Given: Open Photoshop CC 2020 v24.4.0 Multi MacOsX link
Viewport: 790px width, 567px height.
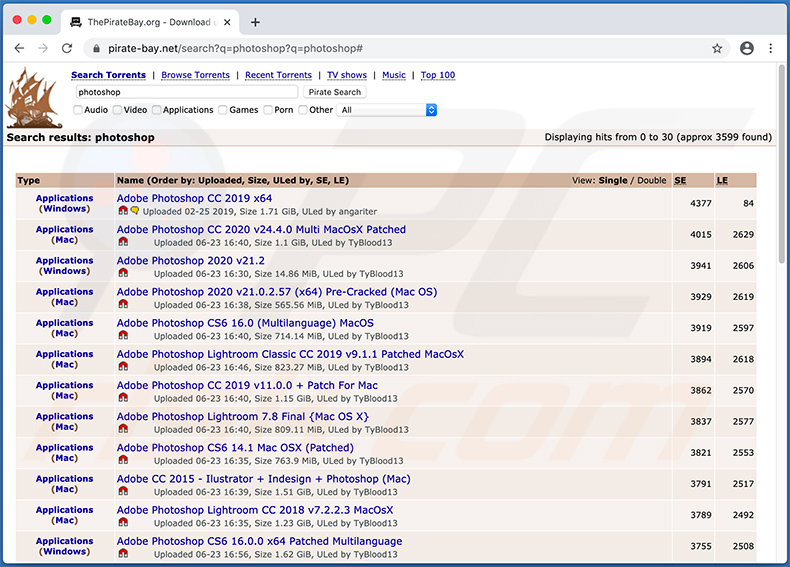Looking at the screenshot, I should [261, 230].
